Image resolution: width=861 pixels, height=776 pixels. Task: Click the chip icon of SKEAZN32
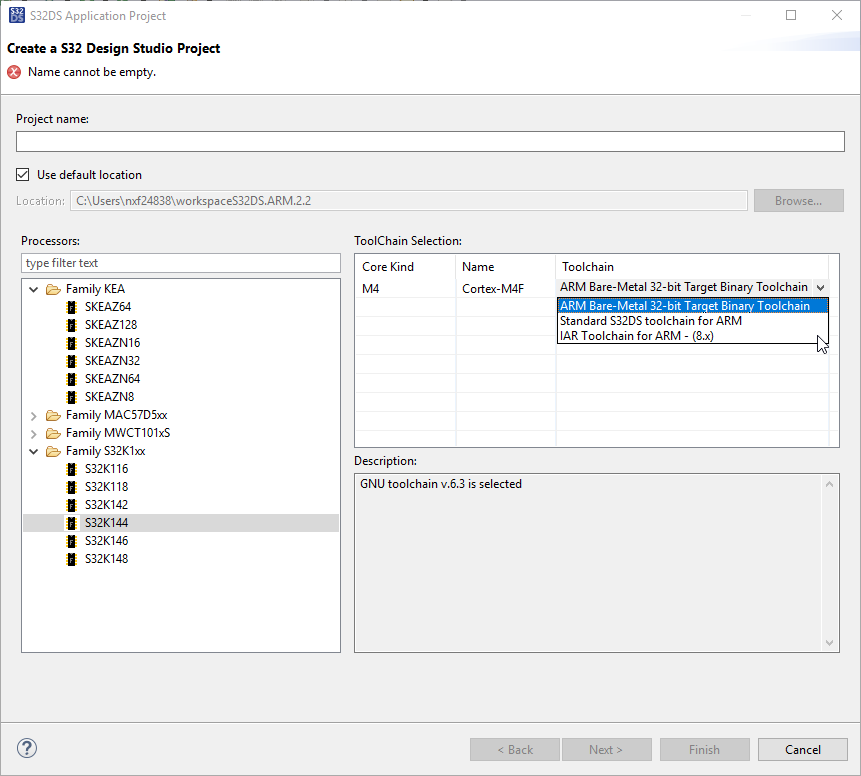tap(71, 361)
